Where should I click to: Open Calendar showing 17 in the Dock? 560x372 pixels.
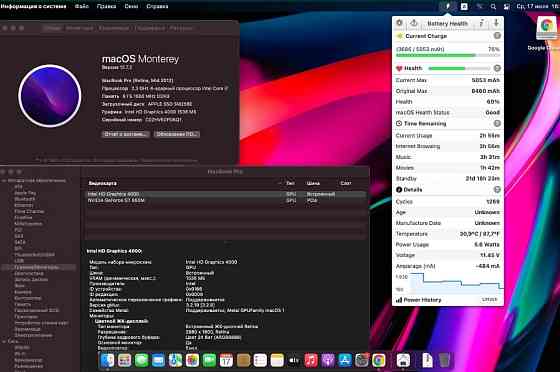coord(226,360)
